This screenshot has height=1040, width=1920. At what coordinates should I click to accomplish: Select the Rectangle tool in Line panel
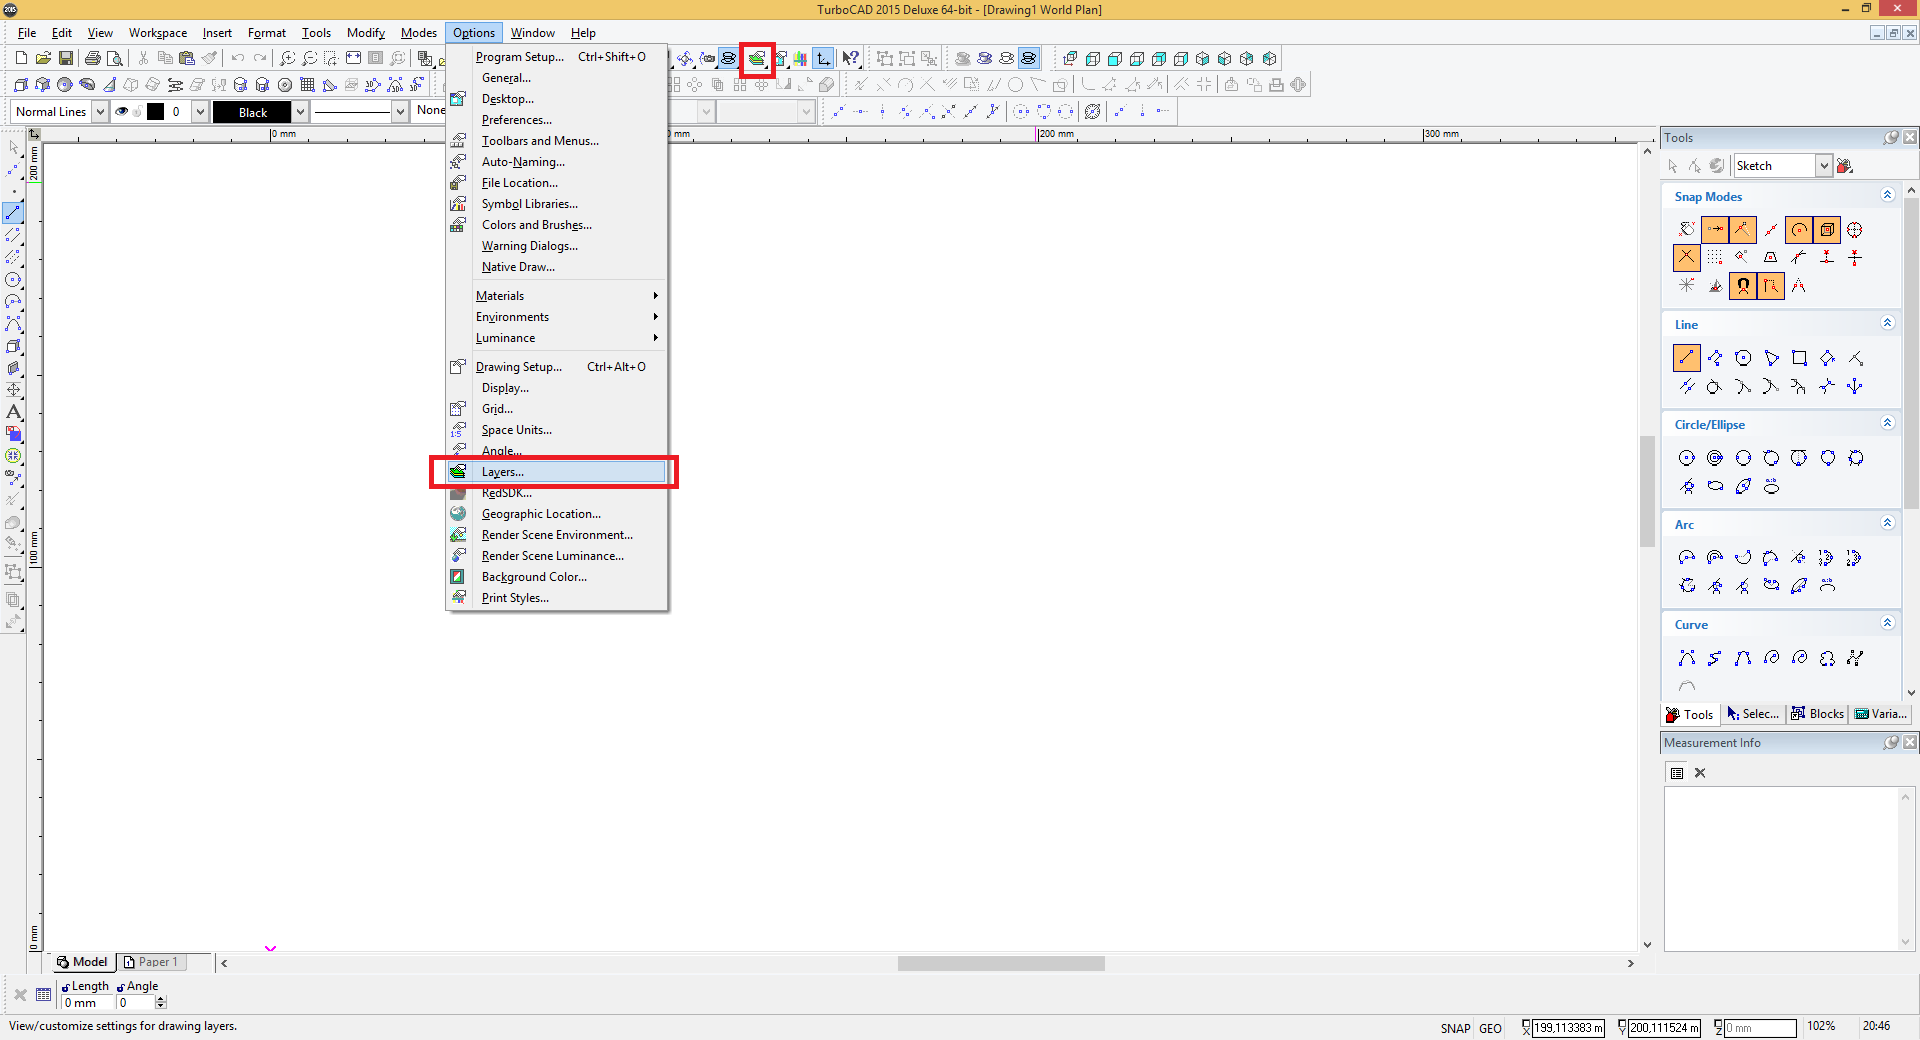[1799, 358]
